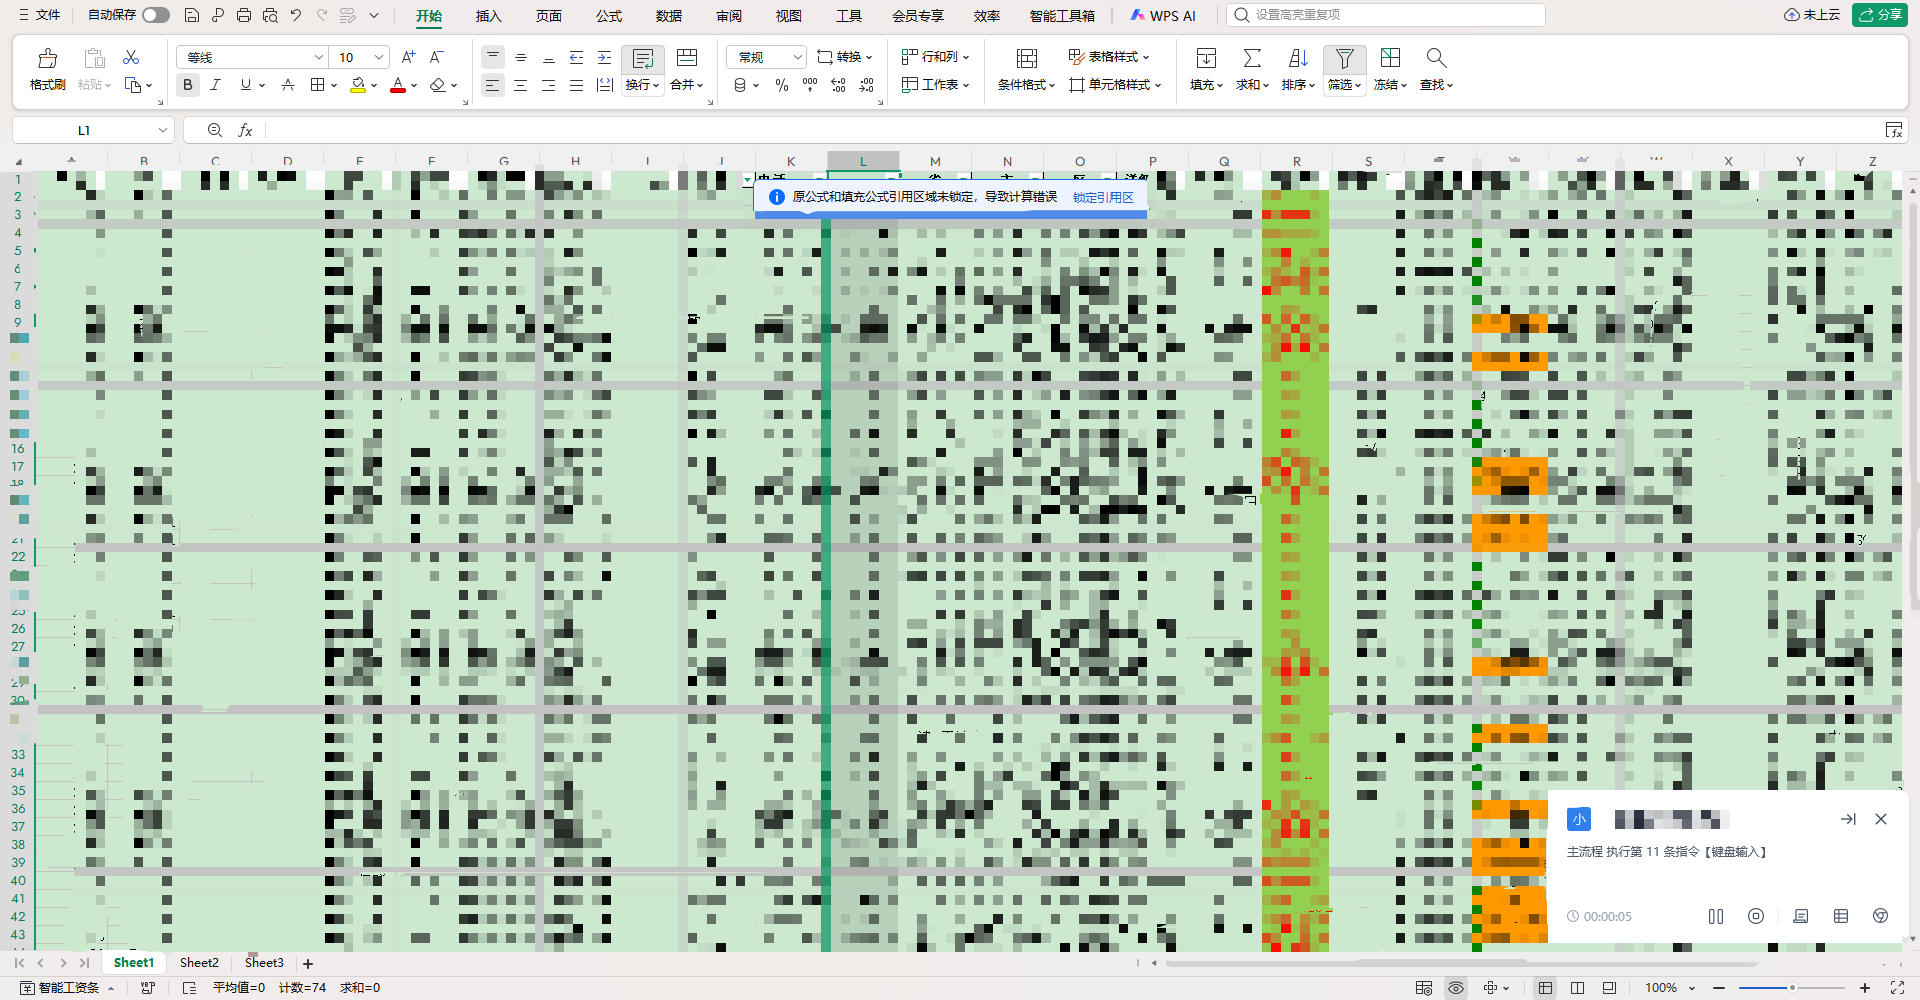Open the File (文件) menu
This screenshot has height=1000, width=1920.
click(x=40, y=15)
